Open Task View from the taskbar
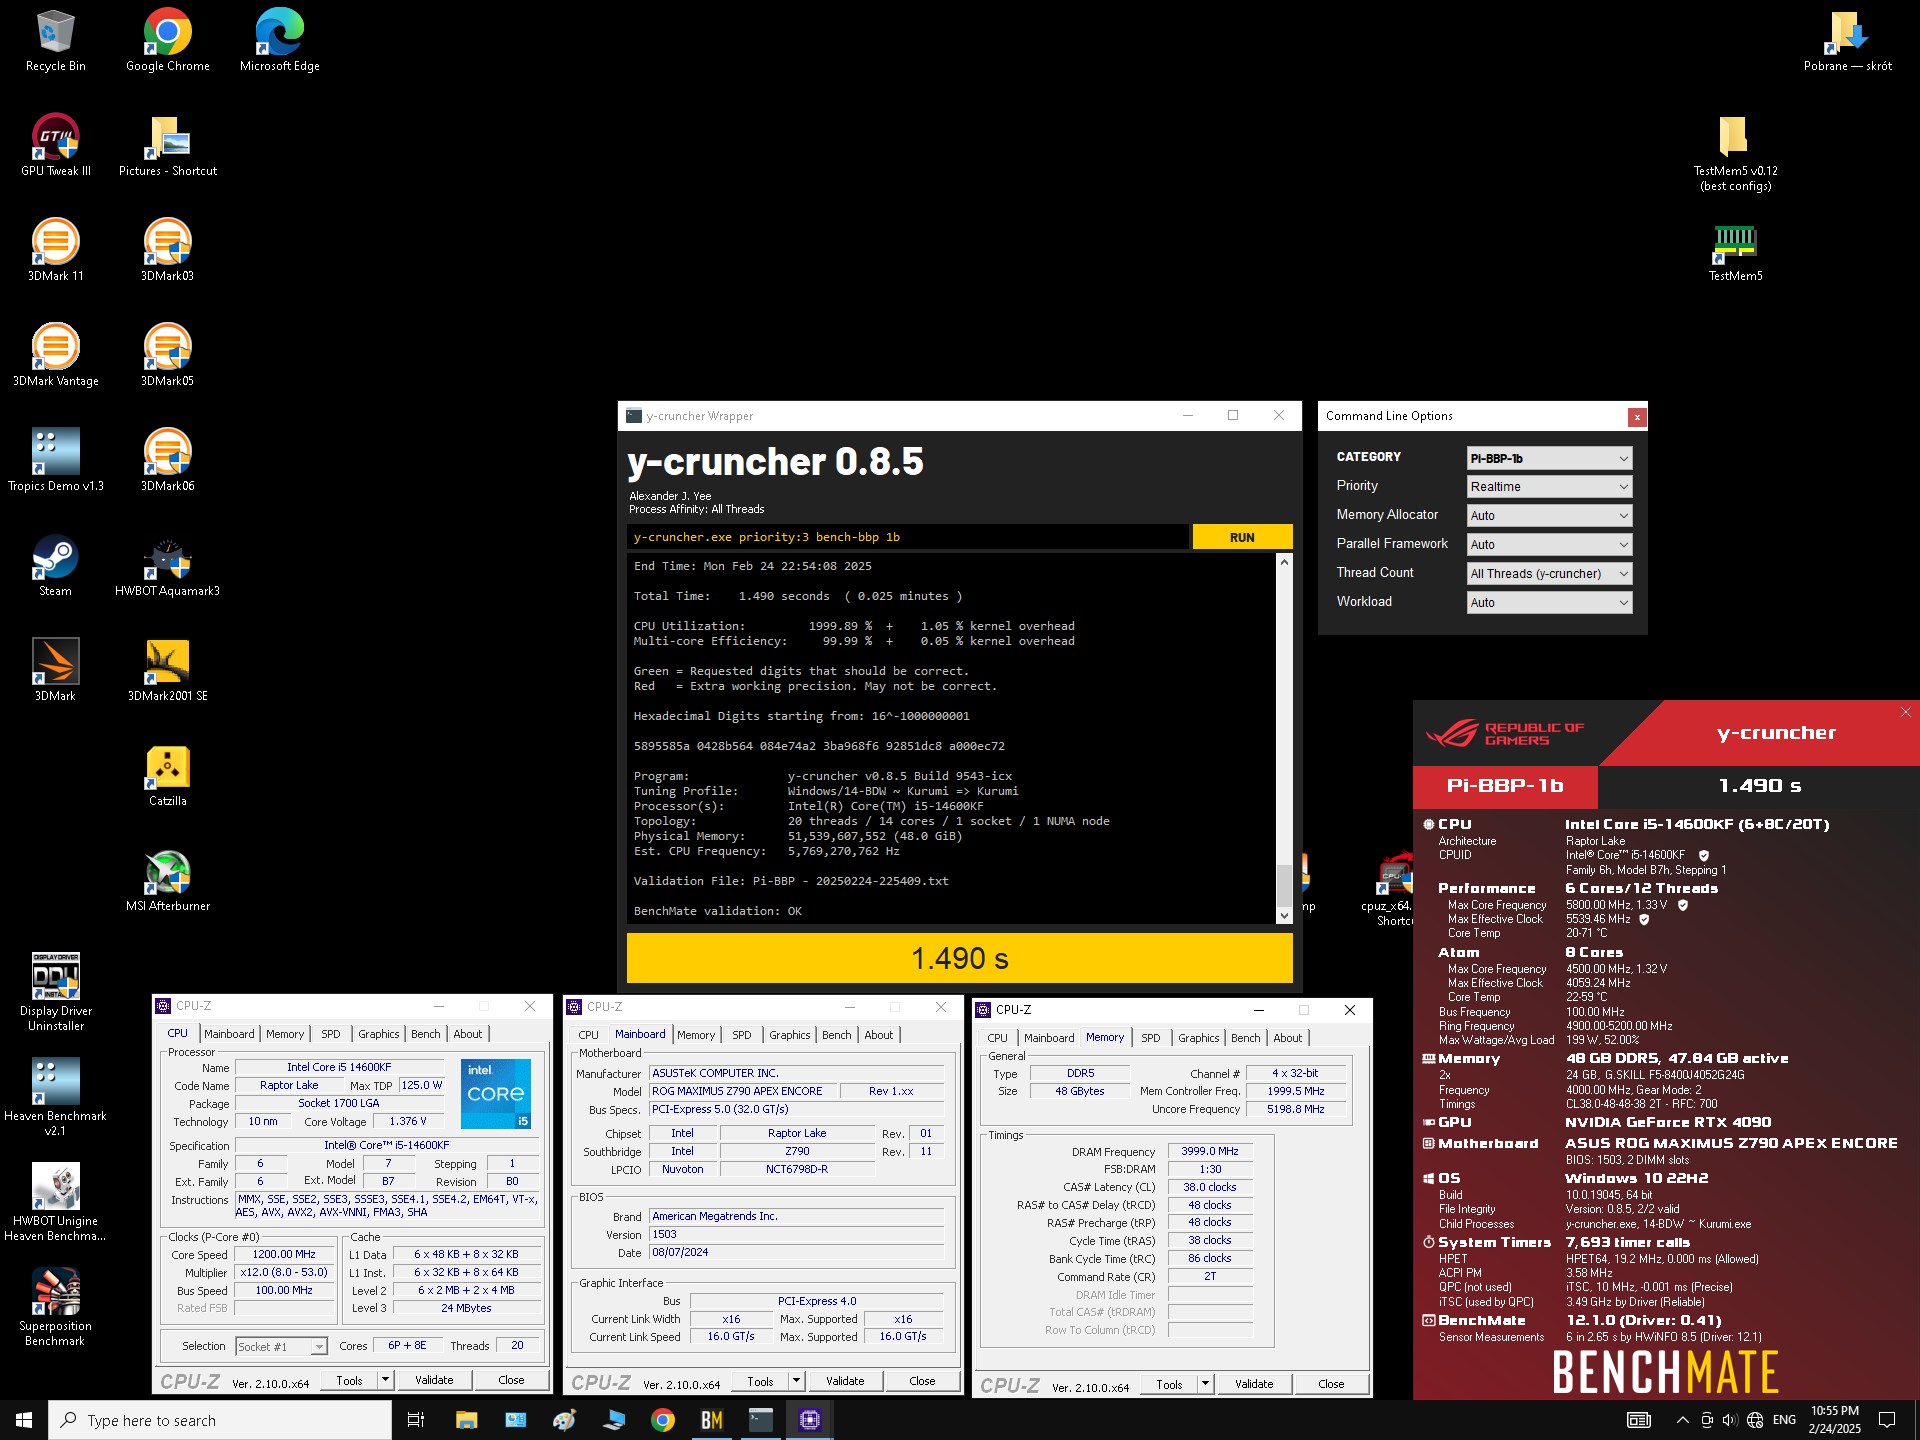The image size is (1920, 1440). point(416,1420)
